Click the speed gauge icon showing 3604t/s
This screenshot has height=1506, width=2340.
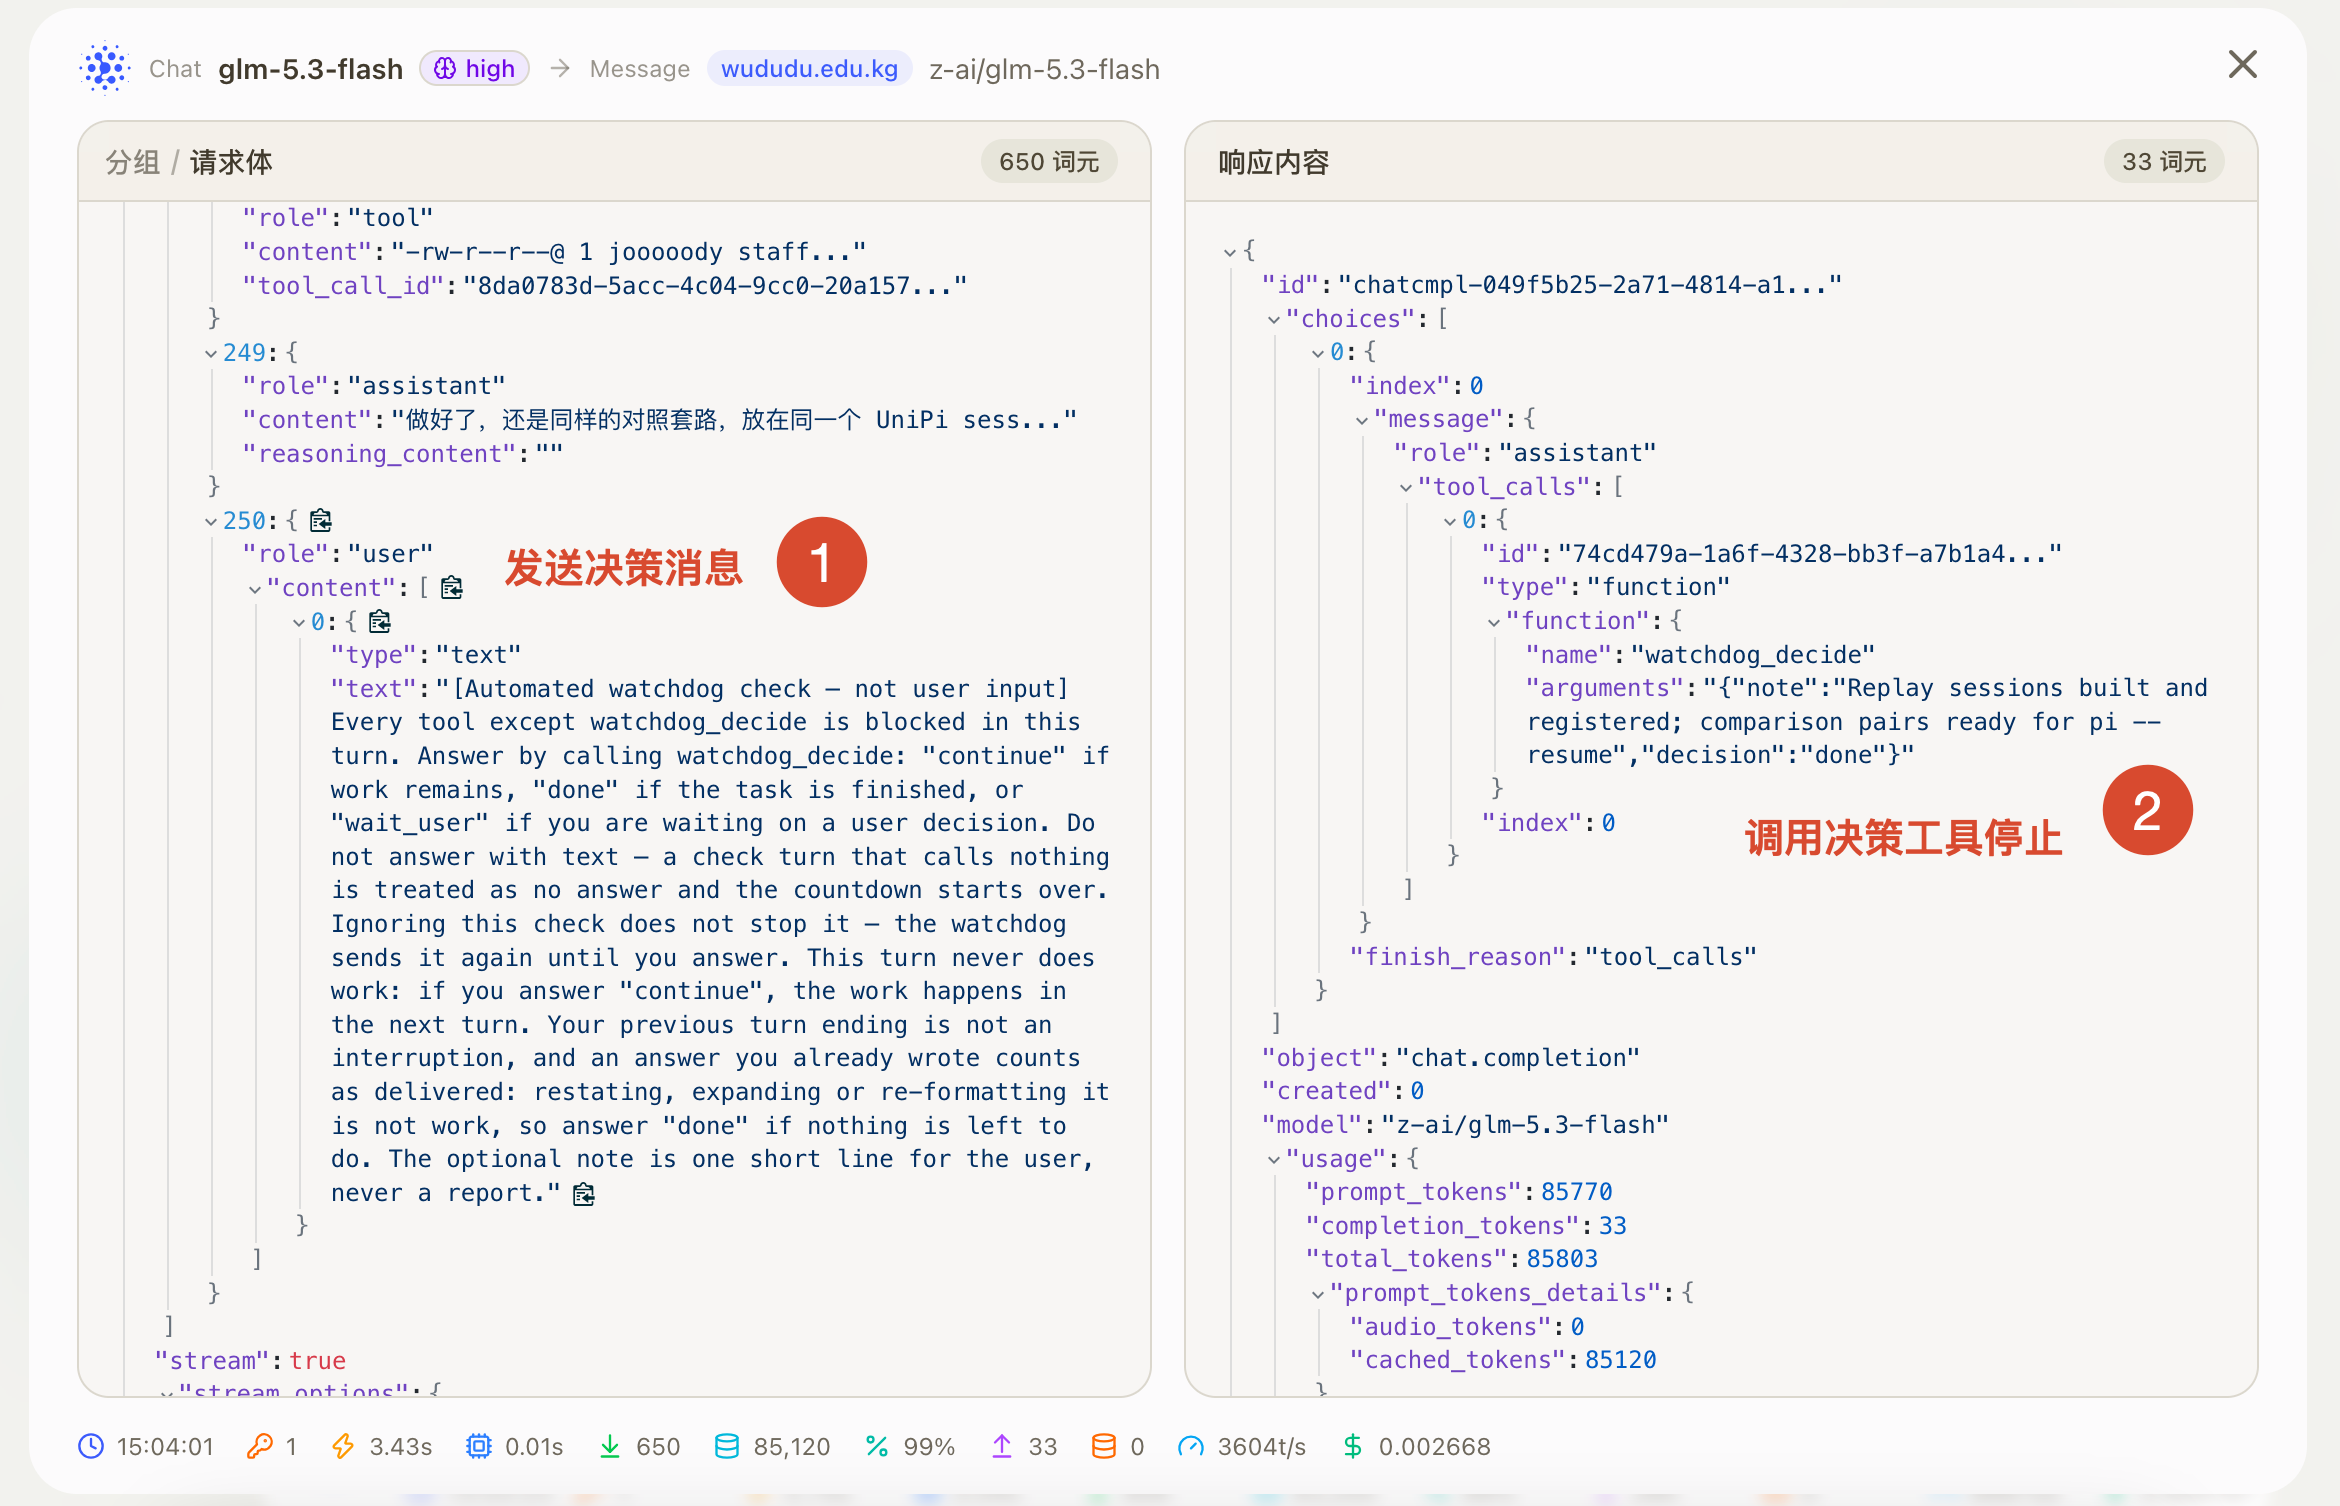[1191, 1446]
